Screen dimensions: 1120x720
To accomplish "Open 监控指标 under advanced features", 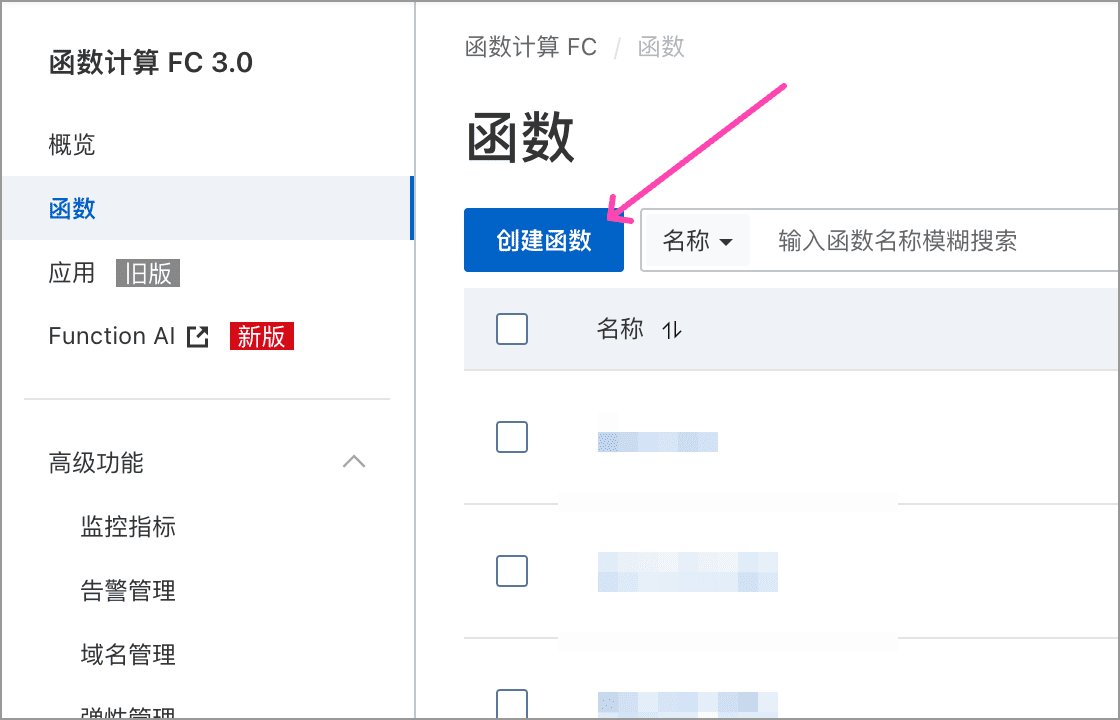I will (x=128, y=526).
